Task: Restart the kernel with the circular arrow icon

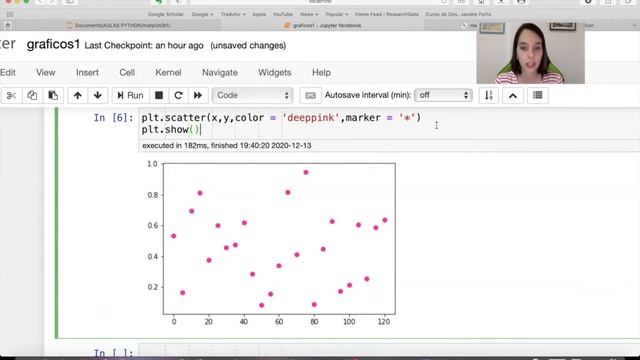Action: click(178, 96)
